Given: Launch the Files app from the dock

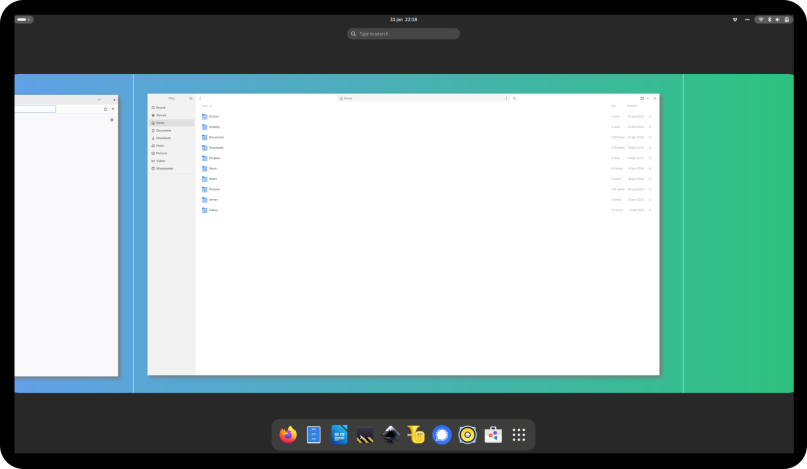Looking at the screenshot, I should pyautogui.click(x=313, y=435).
